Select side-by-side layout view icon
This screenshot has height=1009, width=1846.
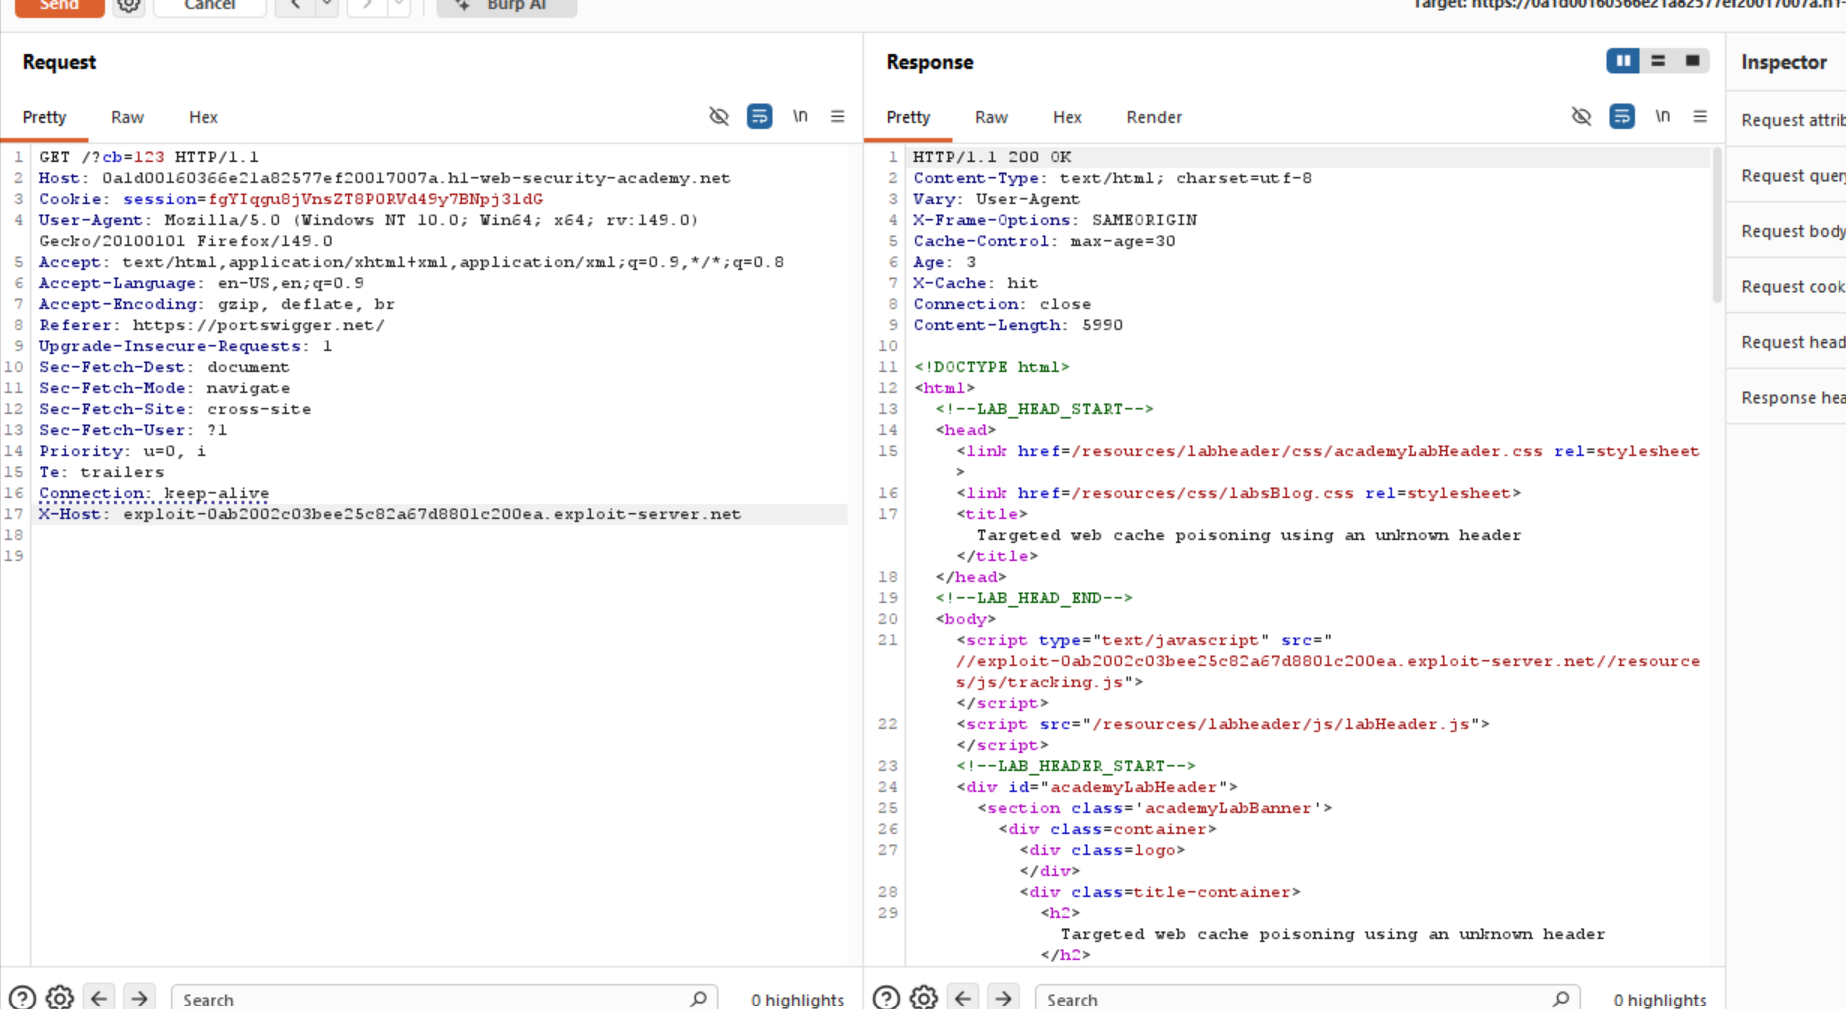tap(1623, 61)
